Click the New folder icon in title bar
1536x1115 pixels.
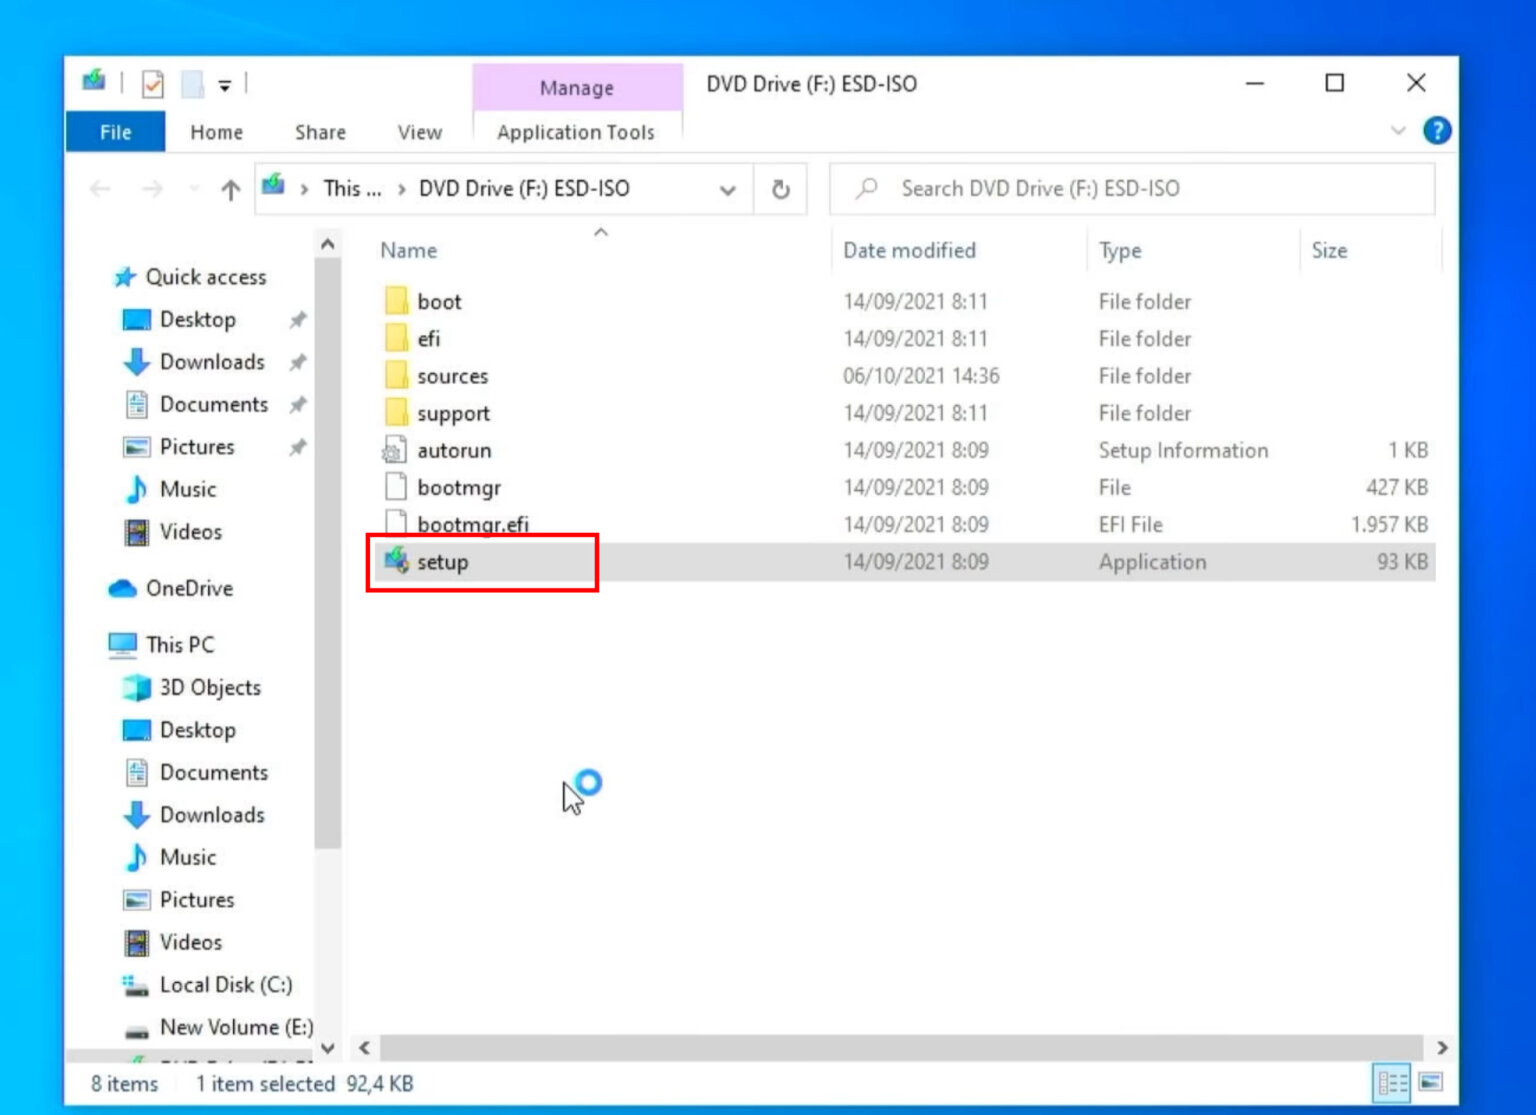coord(192,85)
